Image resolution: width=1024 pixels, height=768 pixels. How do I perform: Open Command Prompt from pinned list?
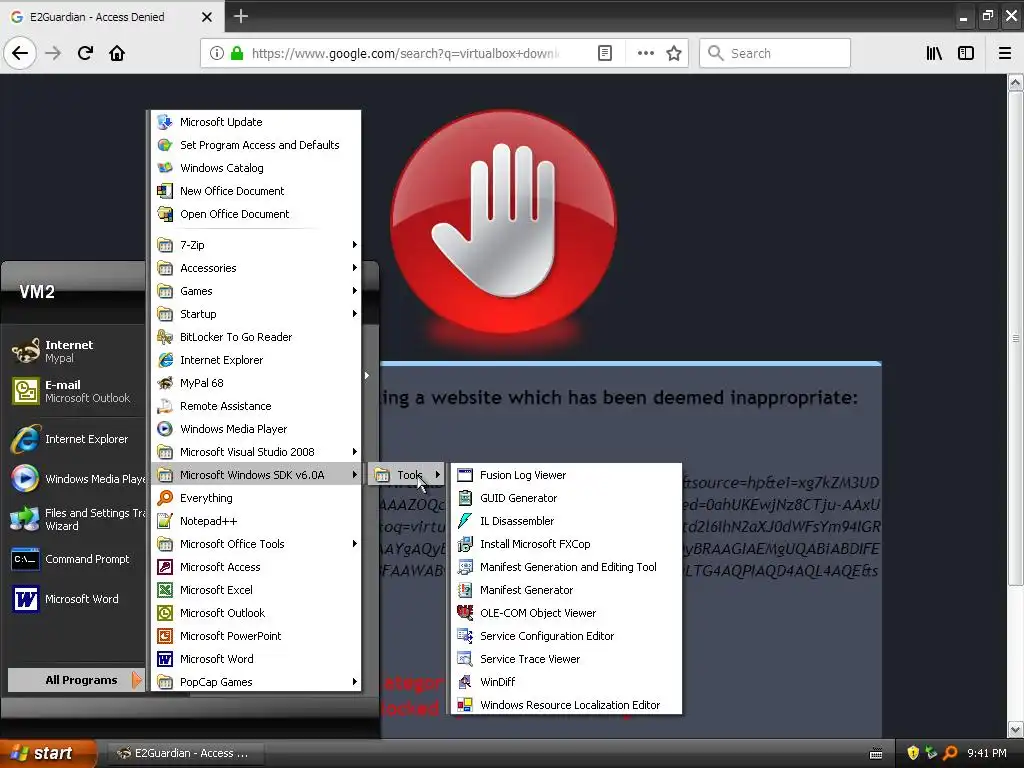point(76,559)
